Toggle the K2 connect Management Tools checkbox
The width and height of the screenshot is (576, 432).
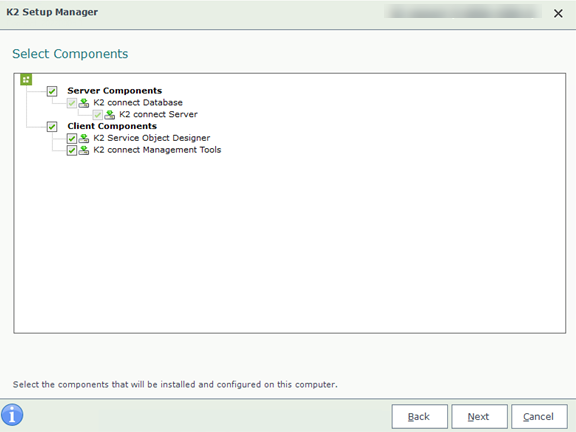[x=72, y=150]
